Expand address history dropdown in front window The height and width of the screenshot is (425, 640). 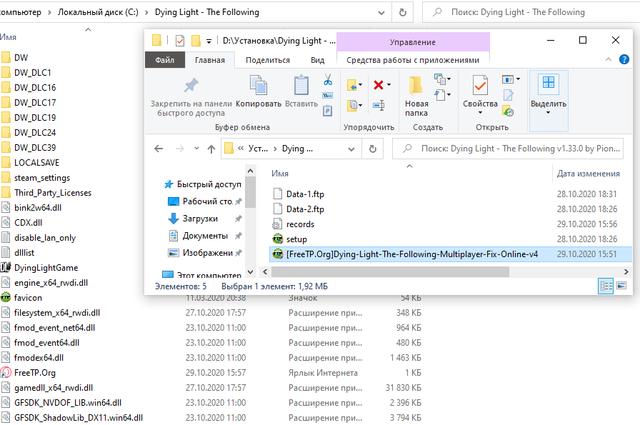click(x=351, y=149)
